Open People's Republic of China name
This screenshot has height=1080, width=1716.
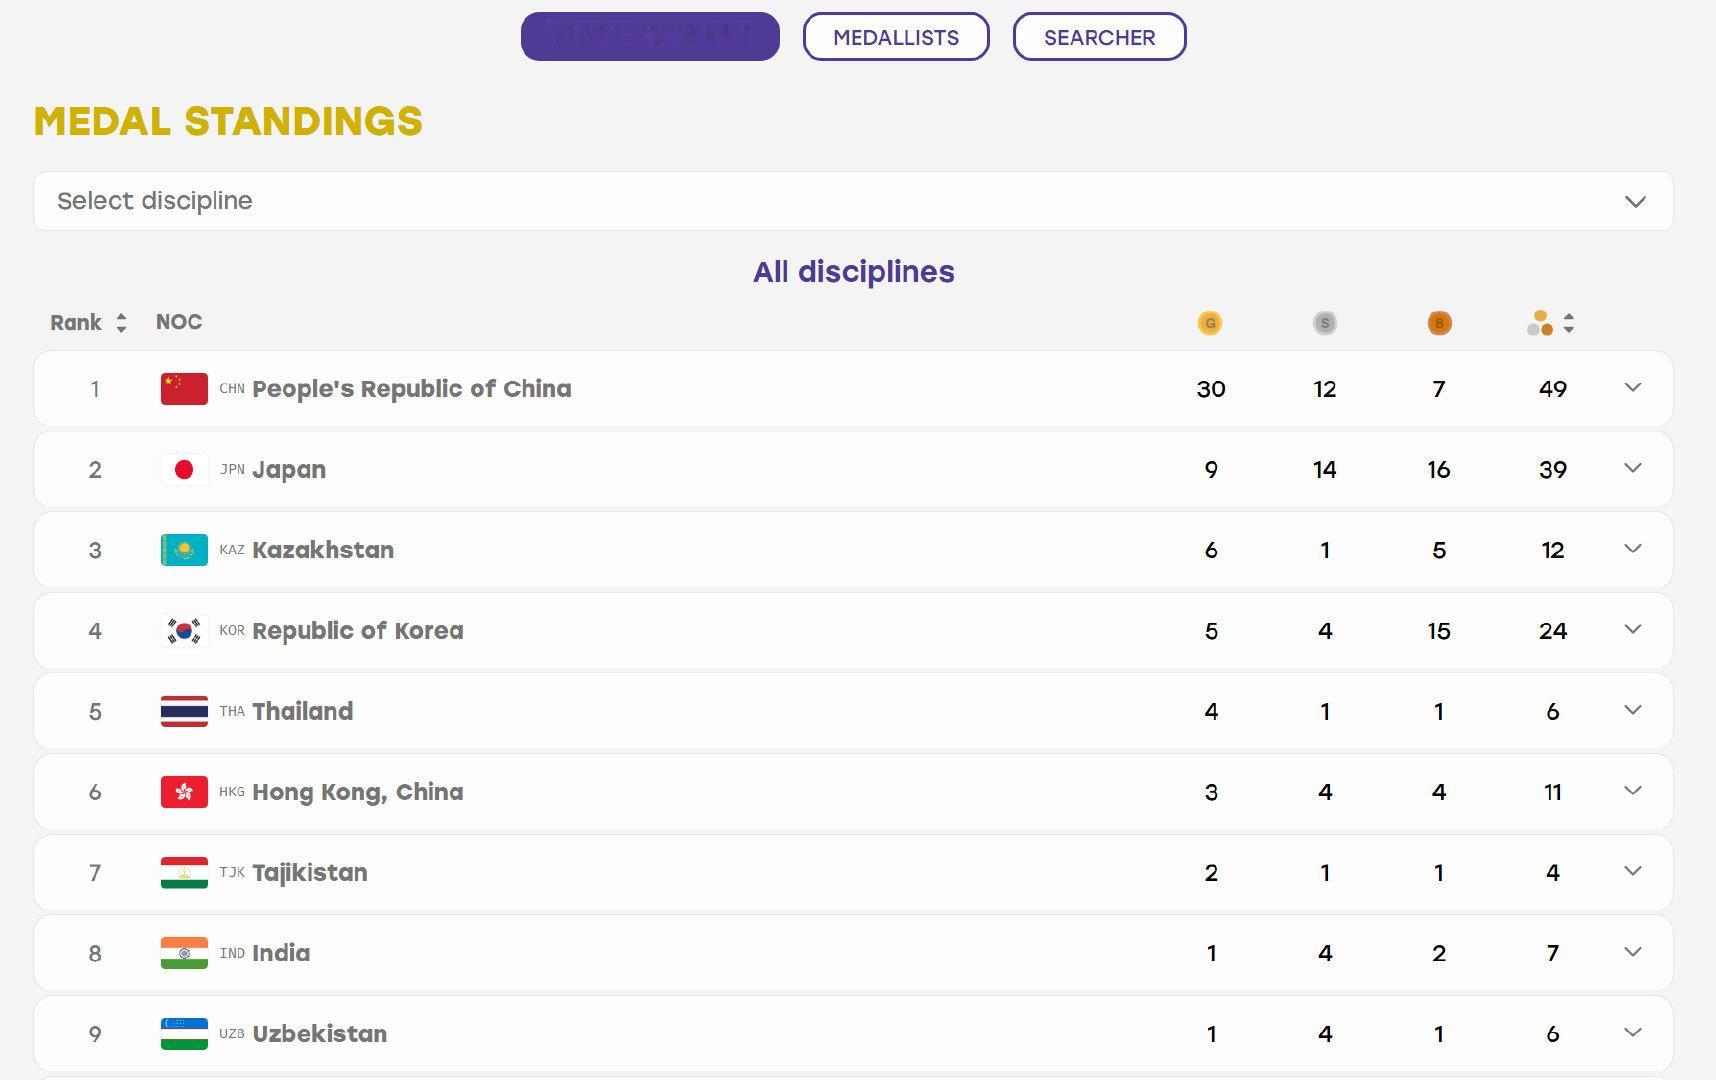click(x=412, y=389)
